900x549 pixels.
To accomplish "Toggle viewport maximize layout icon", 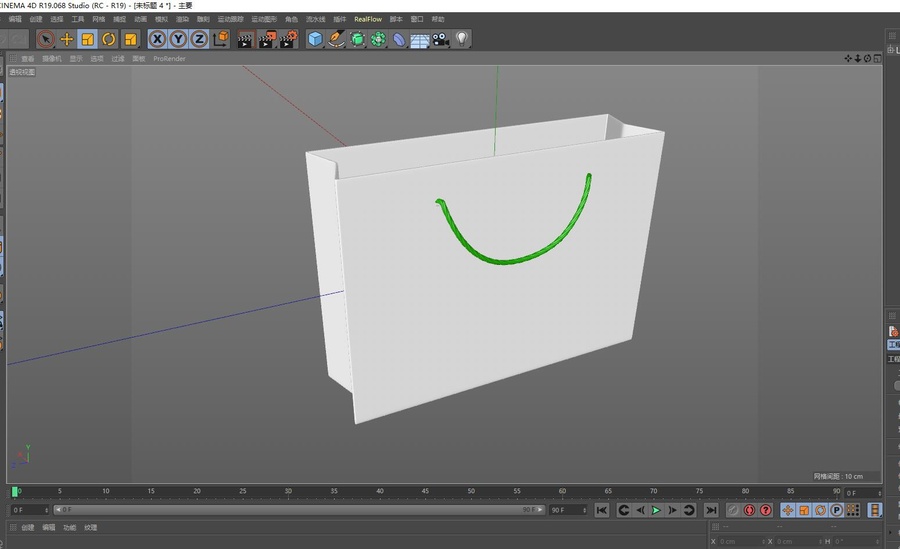I will point(878,59).
